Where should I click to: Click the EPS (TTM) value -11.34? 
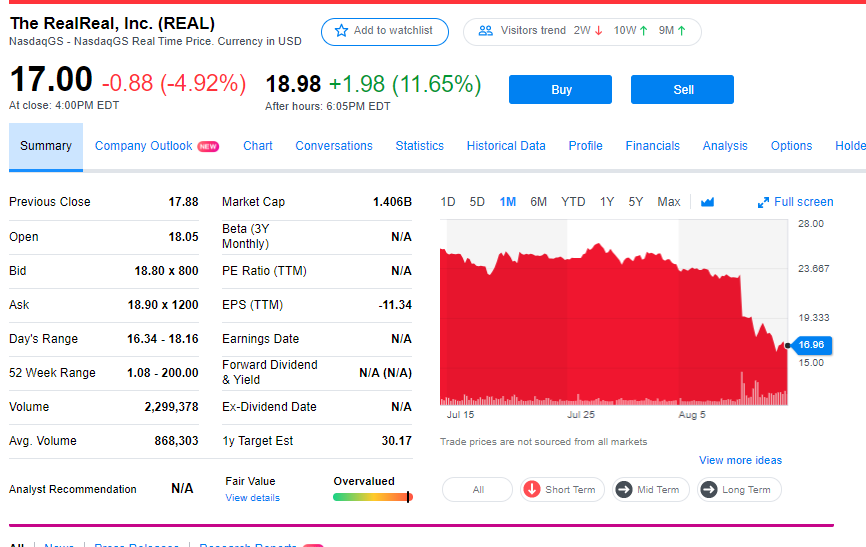pos(395,305)
